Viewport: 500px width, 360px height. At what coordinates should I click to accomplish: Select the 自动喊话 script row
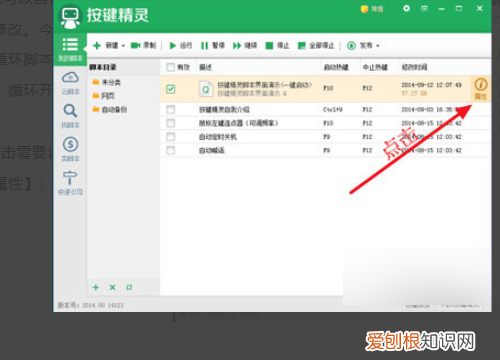click(x=326, y=150)
